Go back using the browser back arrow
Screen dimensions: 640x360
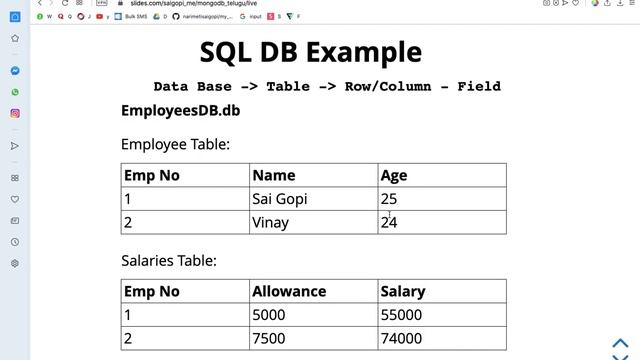(x=40, y=3)
